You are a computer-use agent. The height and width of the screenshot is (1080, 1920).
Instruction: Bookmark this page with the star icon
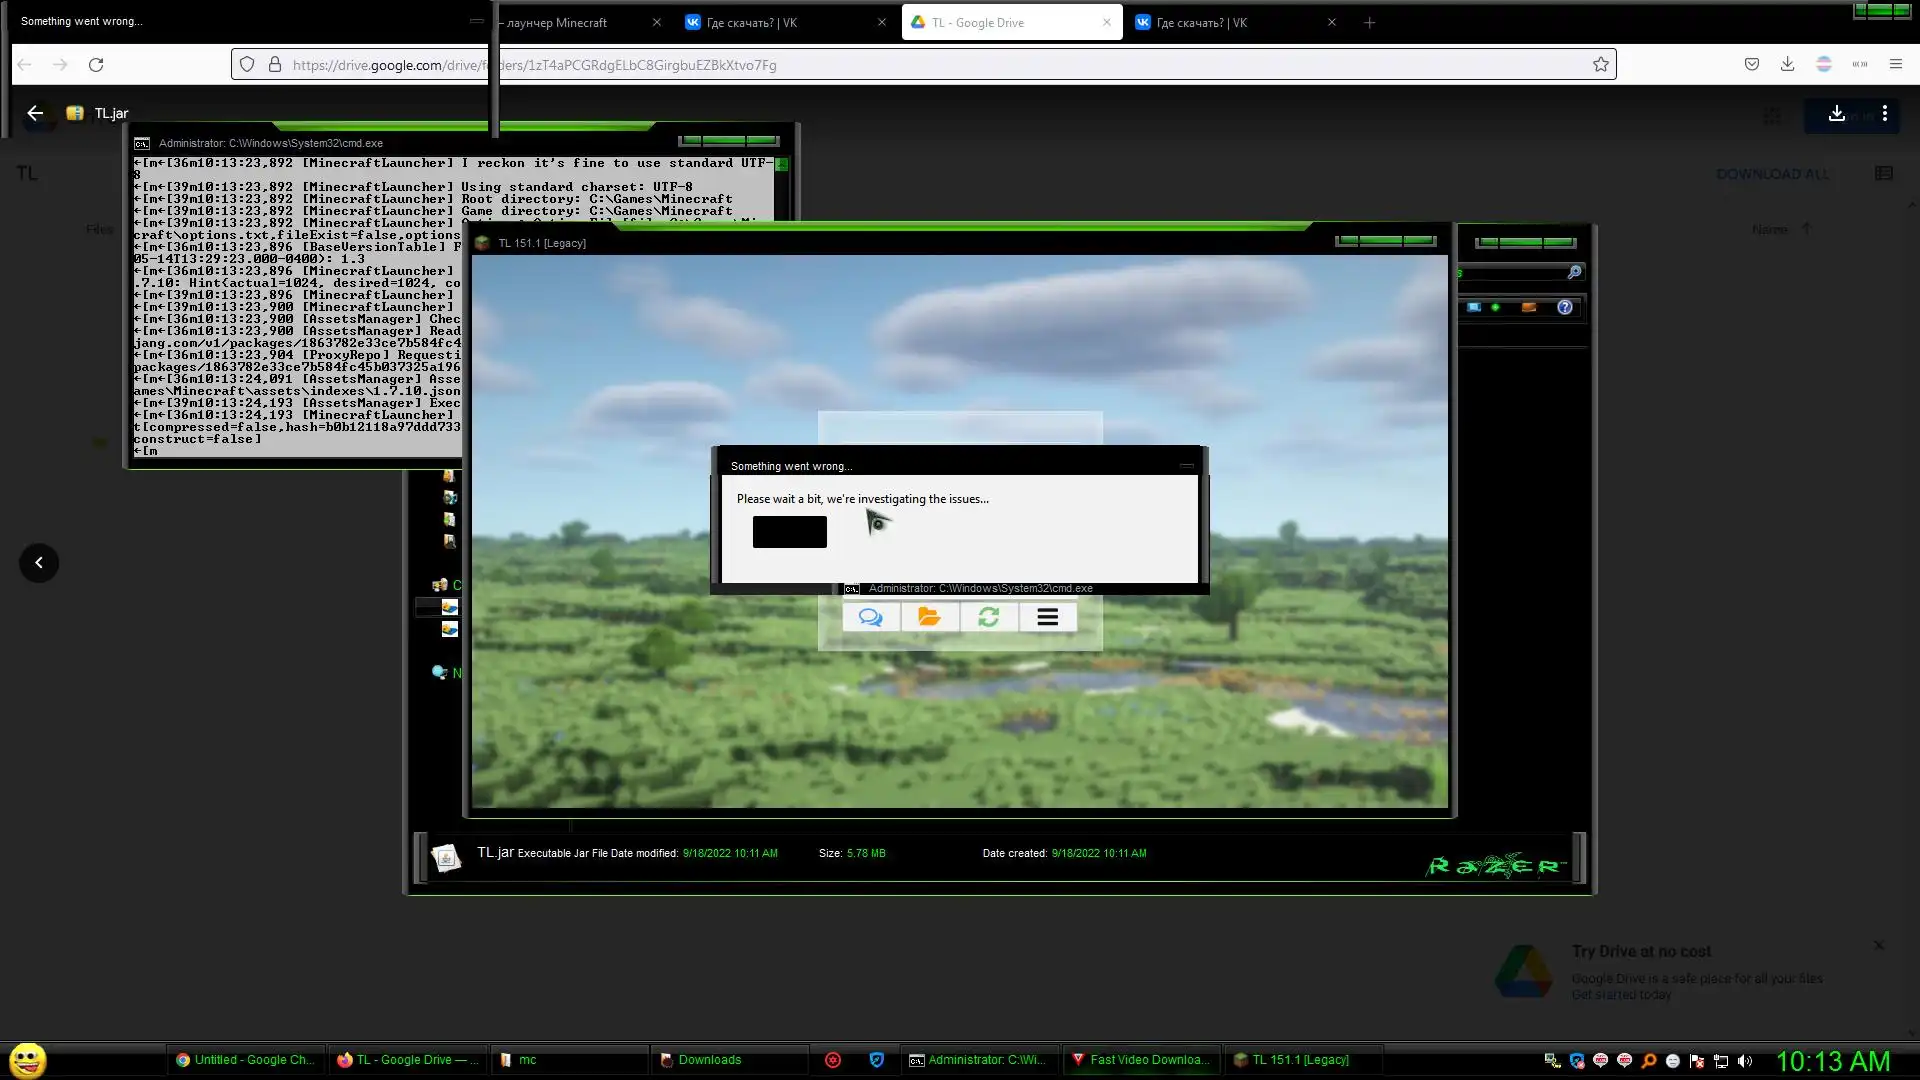[x=1600, y=65]
